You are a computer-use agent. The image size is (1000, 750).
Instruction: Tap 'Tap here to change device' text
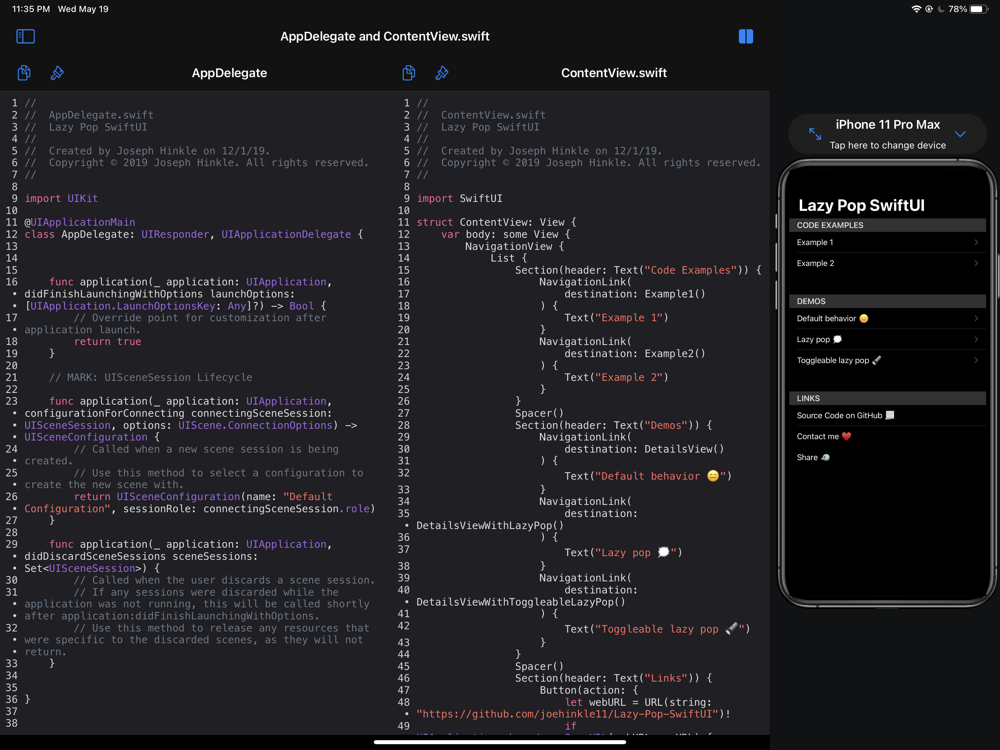(887, 145)
